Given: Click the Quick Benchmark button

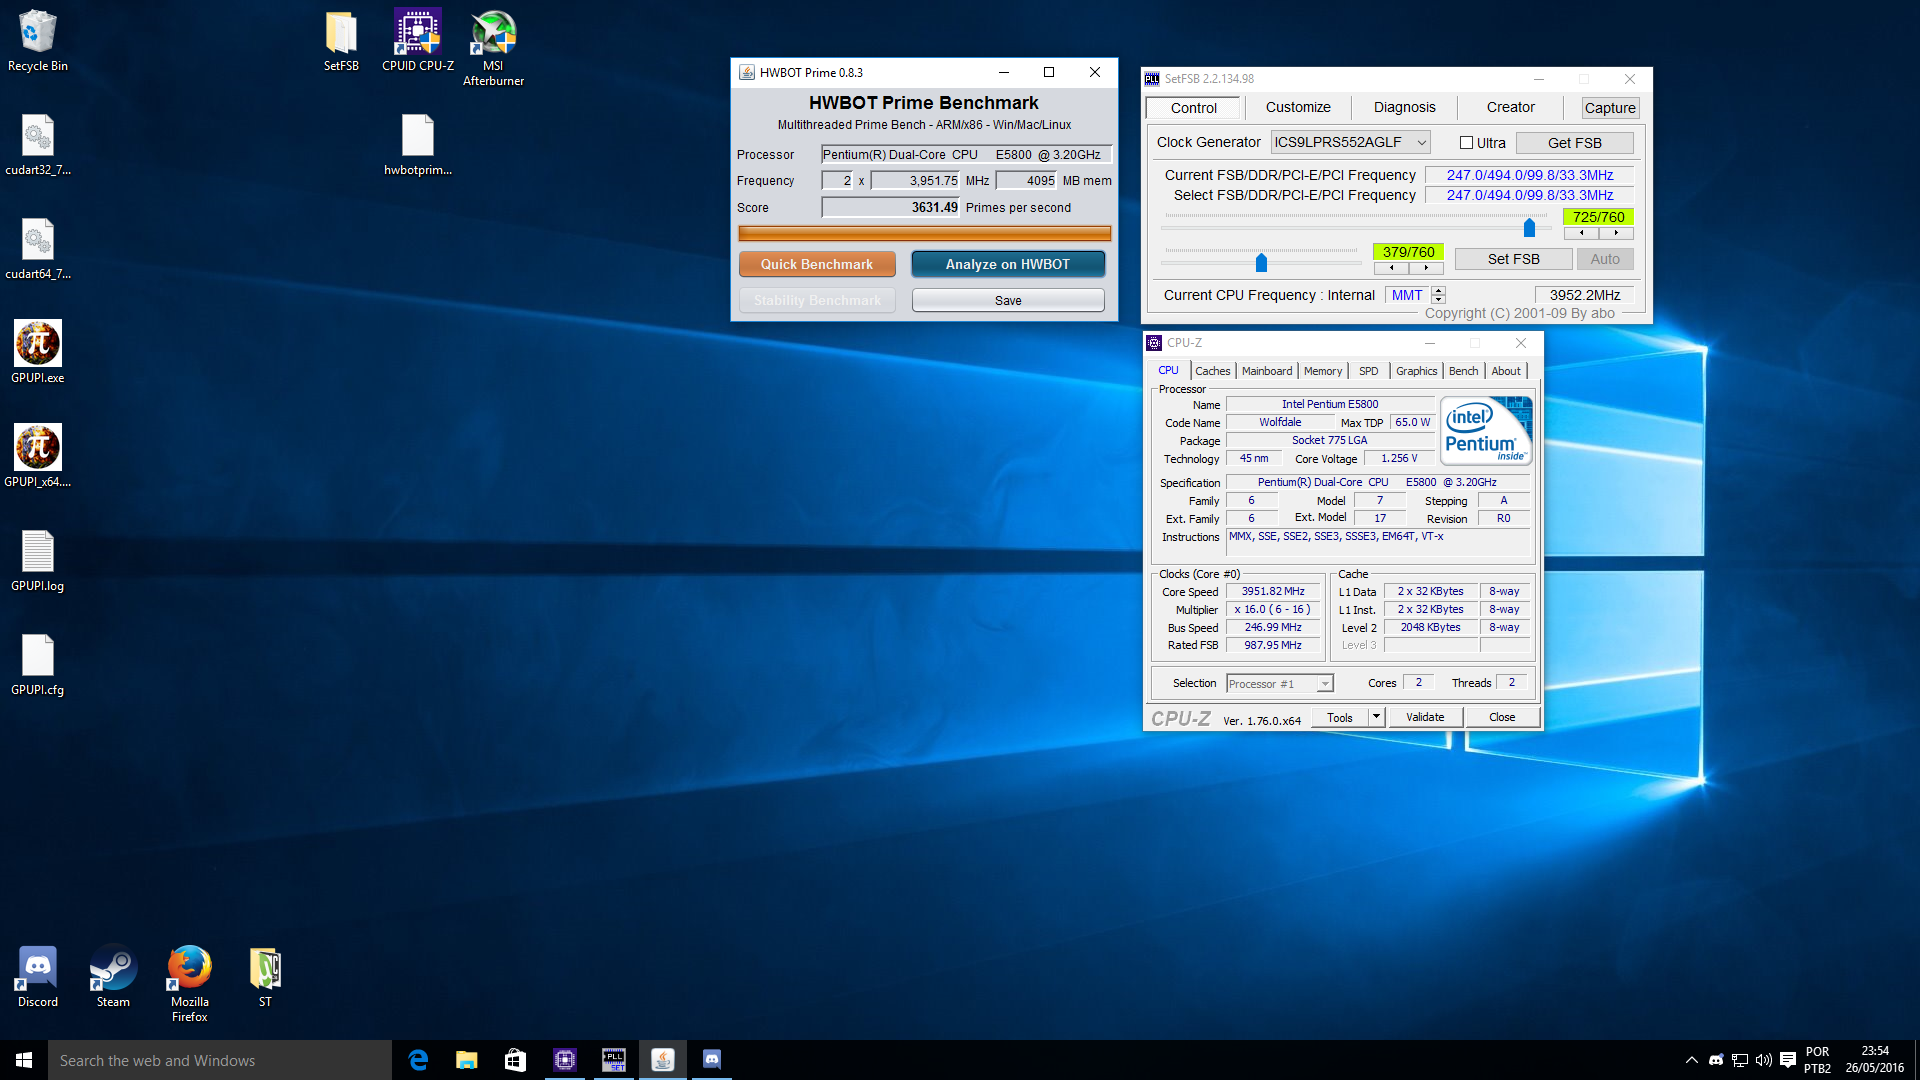Looking at the screenshot, I should pyautogui.click(x=817, y=264).
